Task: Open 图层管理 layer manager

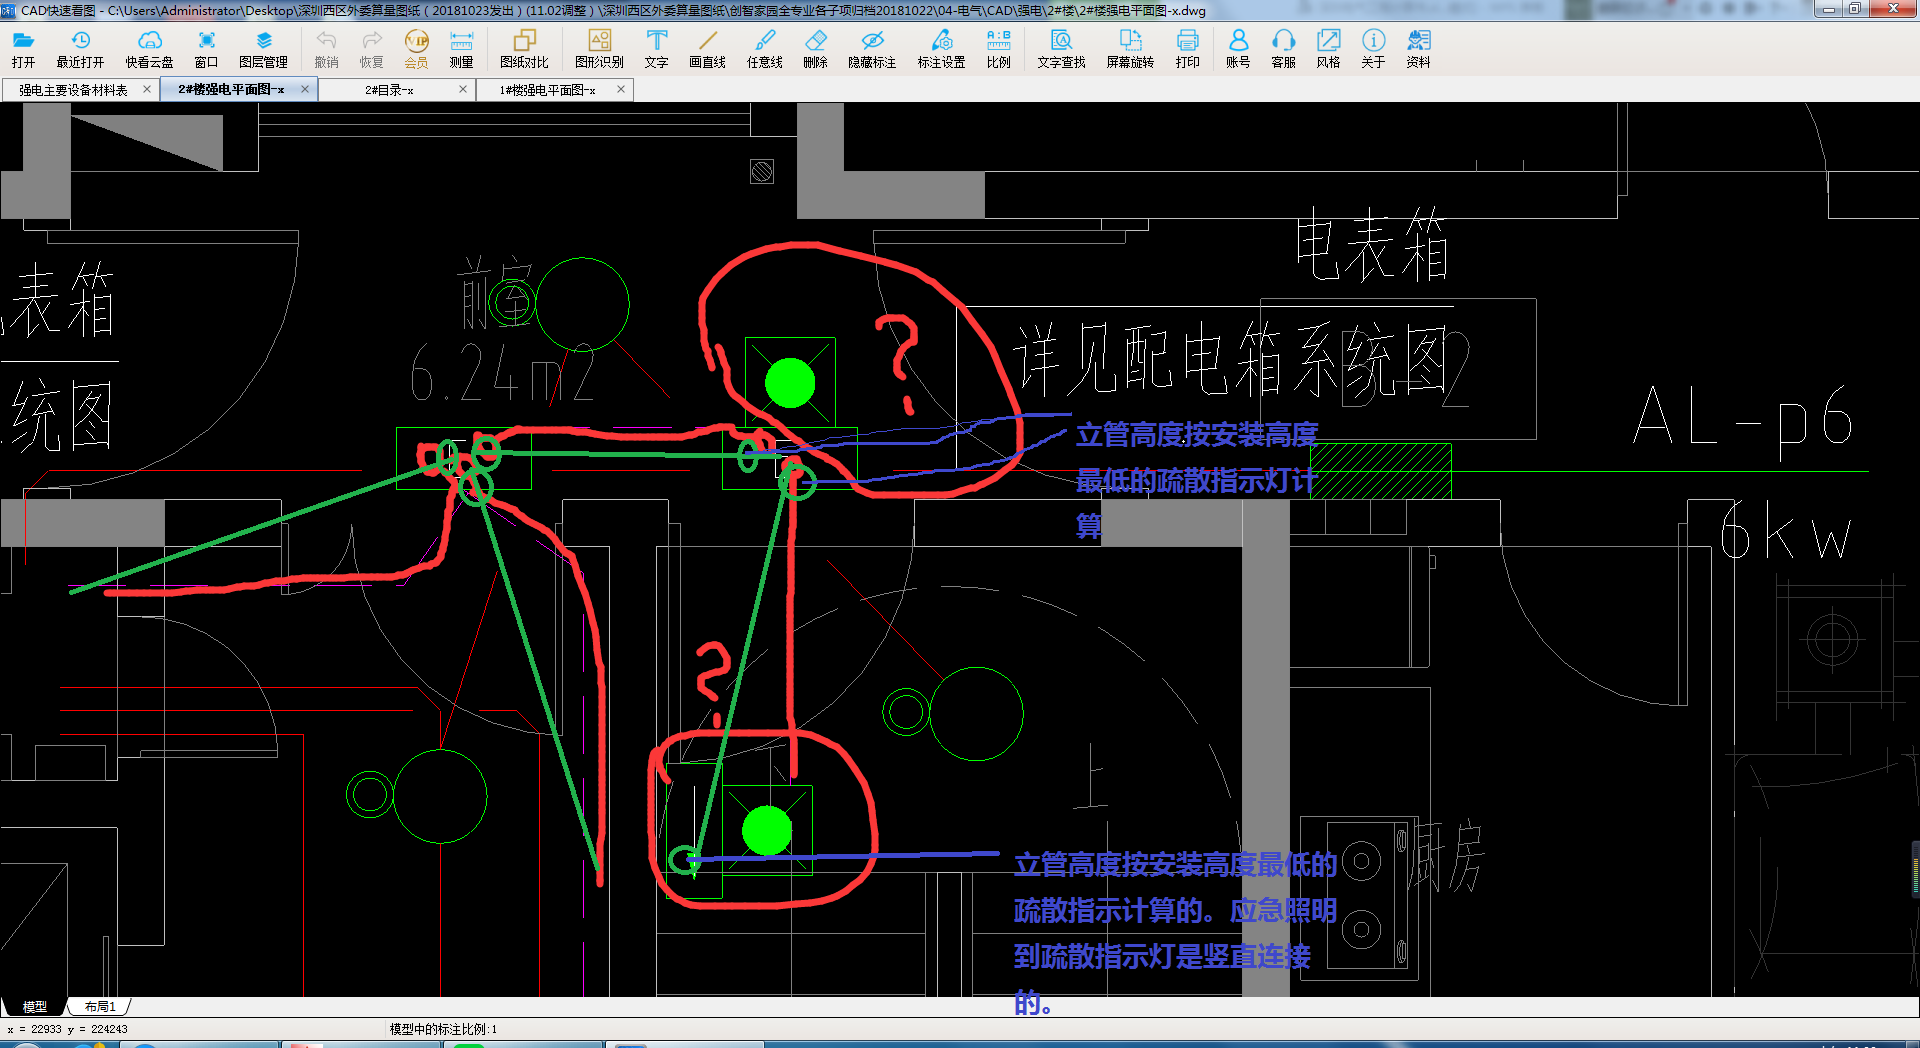Action: (x=263, y=49)
